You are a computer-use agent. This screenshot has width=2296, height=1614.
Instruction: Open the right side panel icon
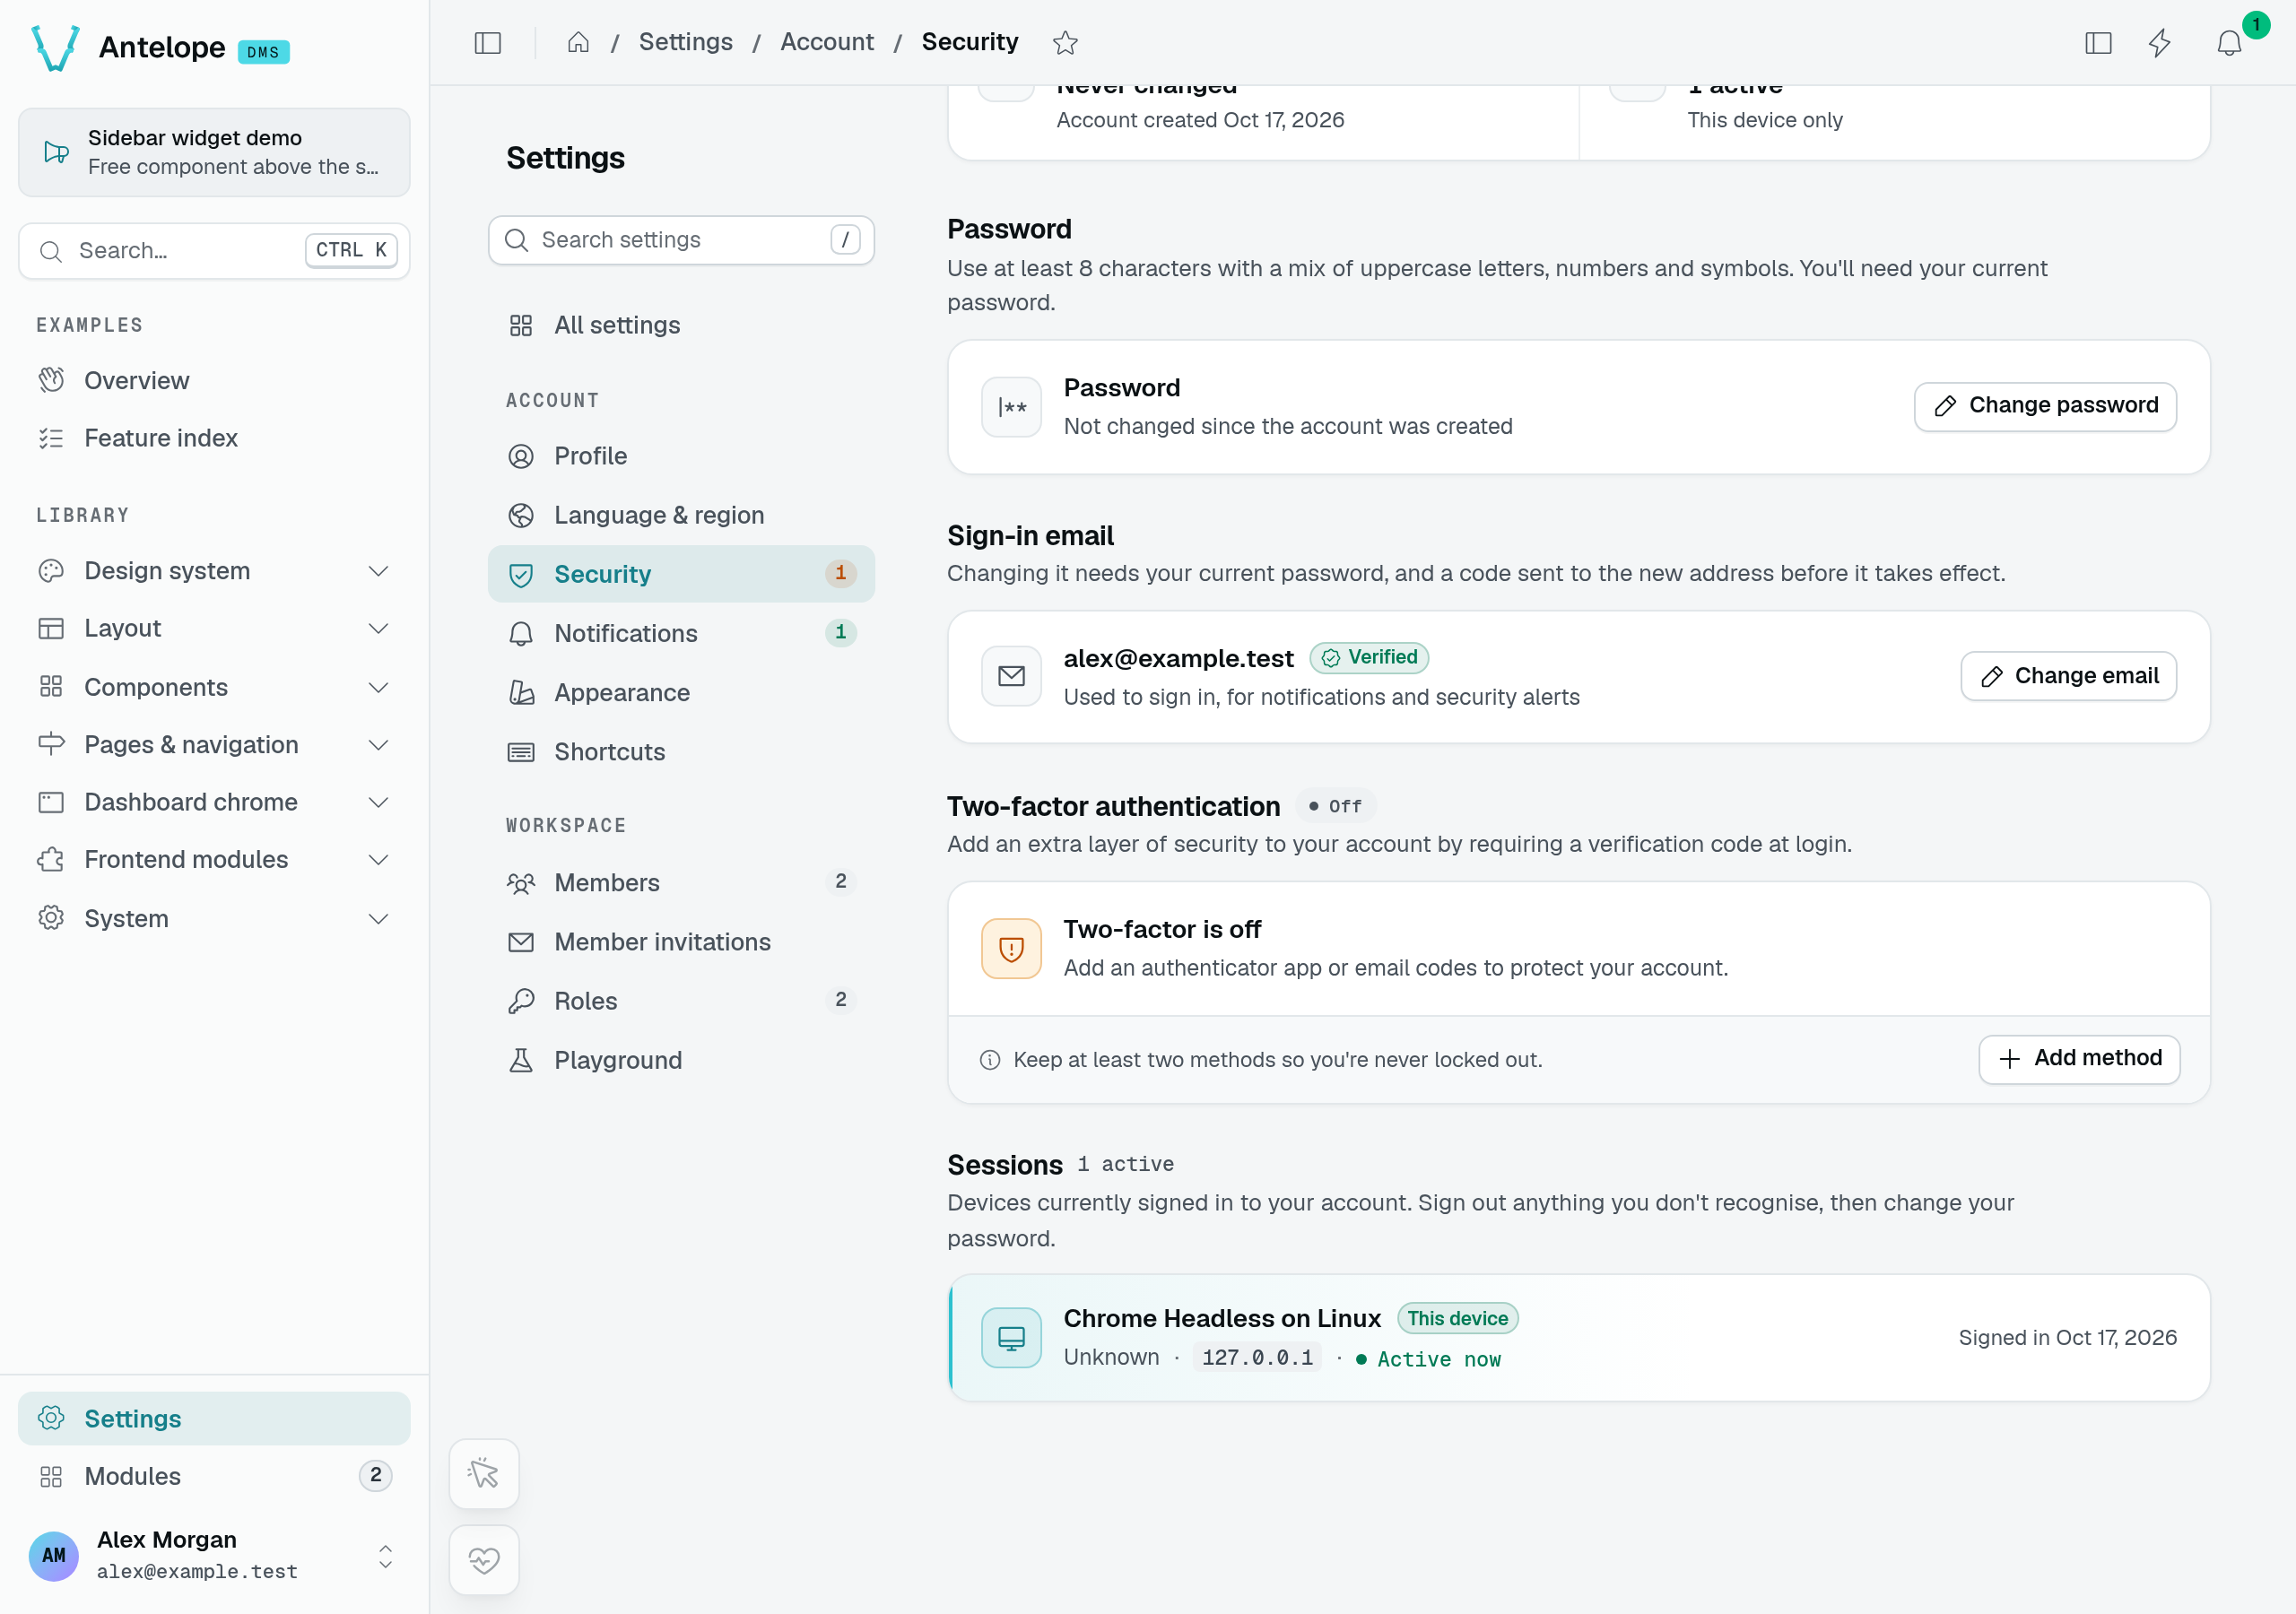(2098, 43)
